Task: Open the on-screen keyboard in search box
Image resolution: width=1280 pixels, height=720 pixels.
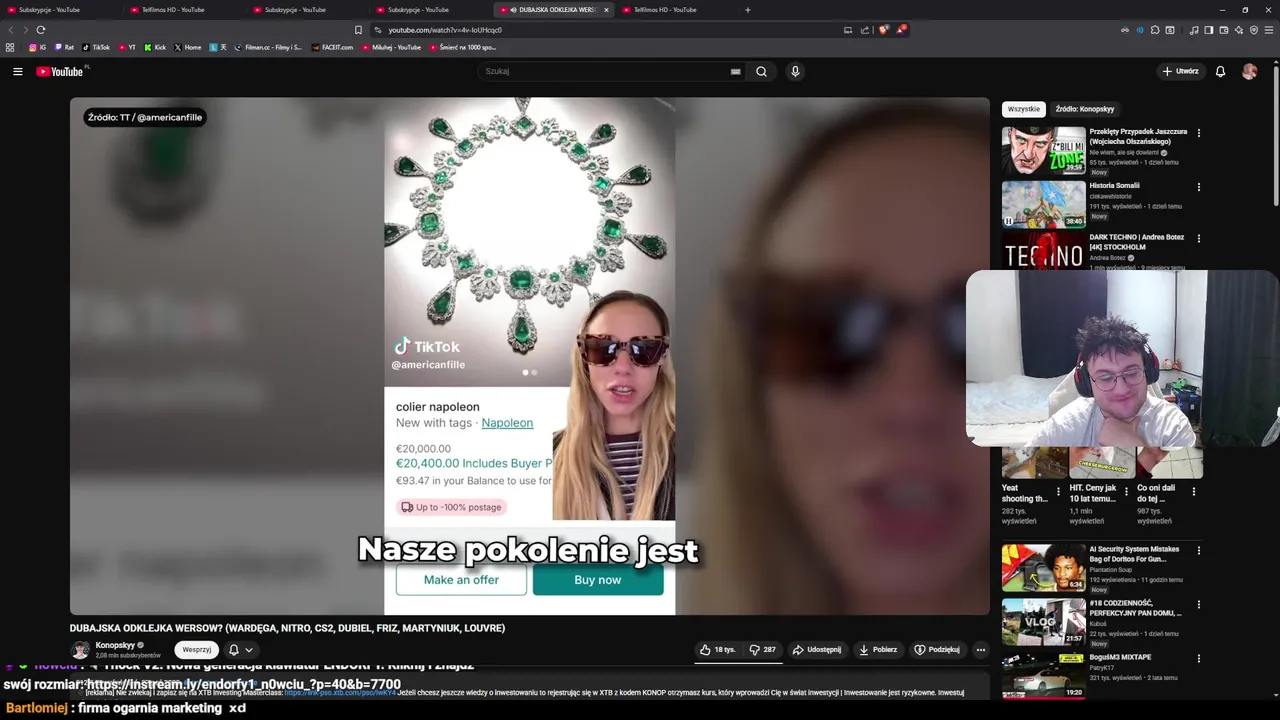Action: (x=735, y=71)
